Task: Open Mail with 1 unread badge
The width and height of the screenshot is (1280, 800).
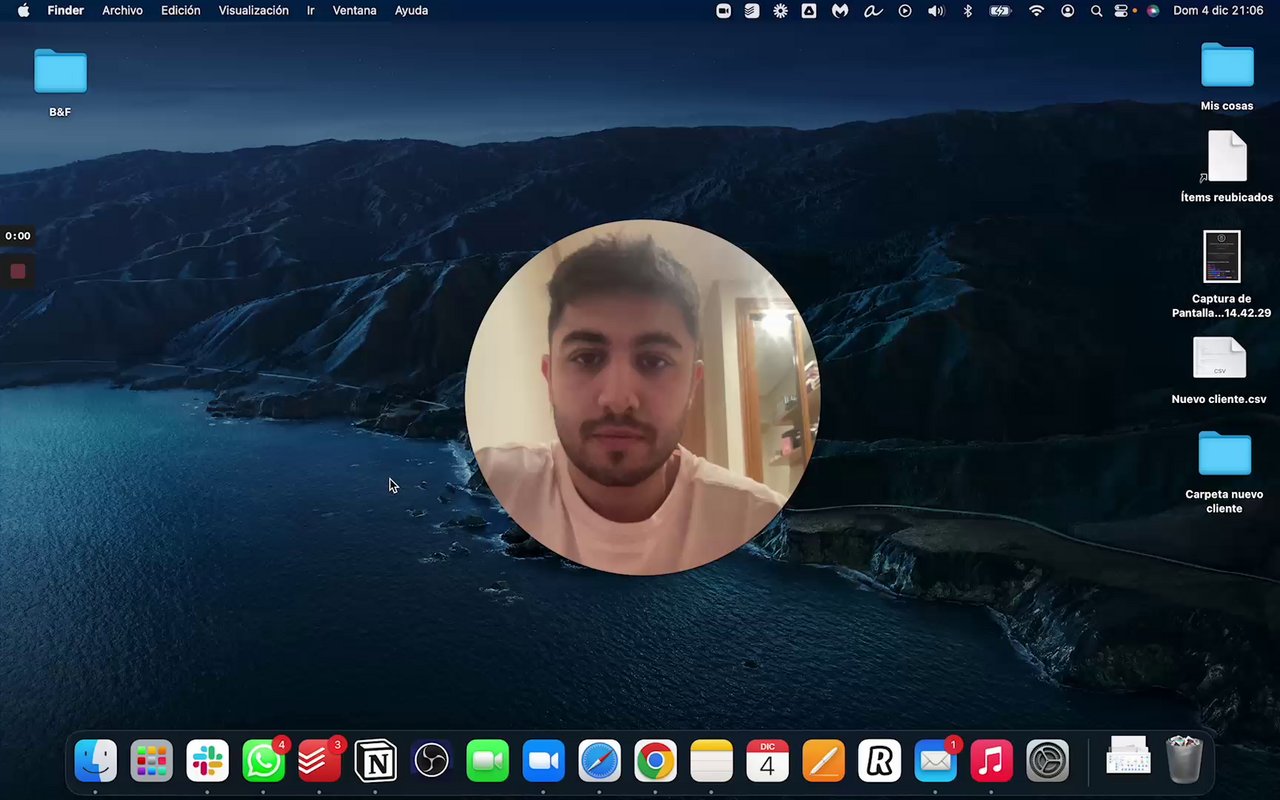Action: click(936, 762)
